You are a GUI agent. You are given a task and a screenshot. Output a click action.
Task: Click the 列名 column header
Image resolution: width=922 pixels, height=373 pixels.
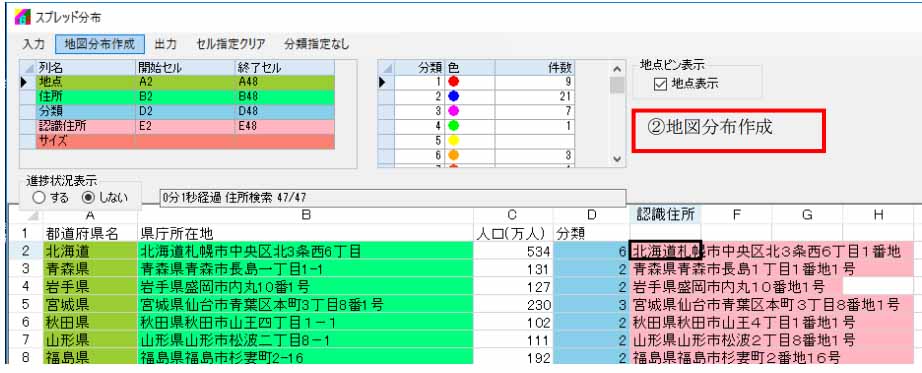pos(85,68)
